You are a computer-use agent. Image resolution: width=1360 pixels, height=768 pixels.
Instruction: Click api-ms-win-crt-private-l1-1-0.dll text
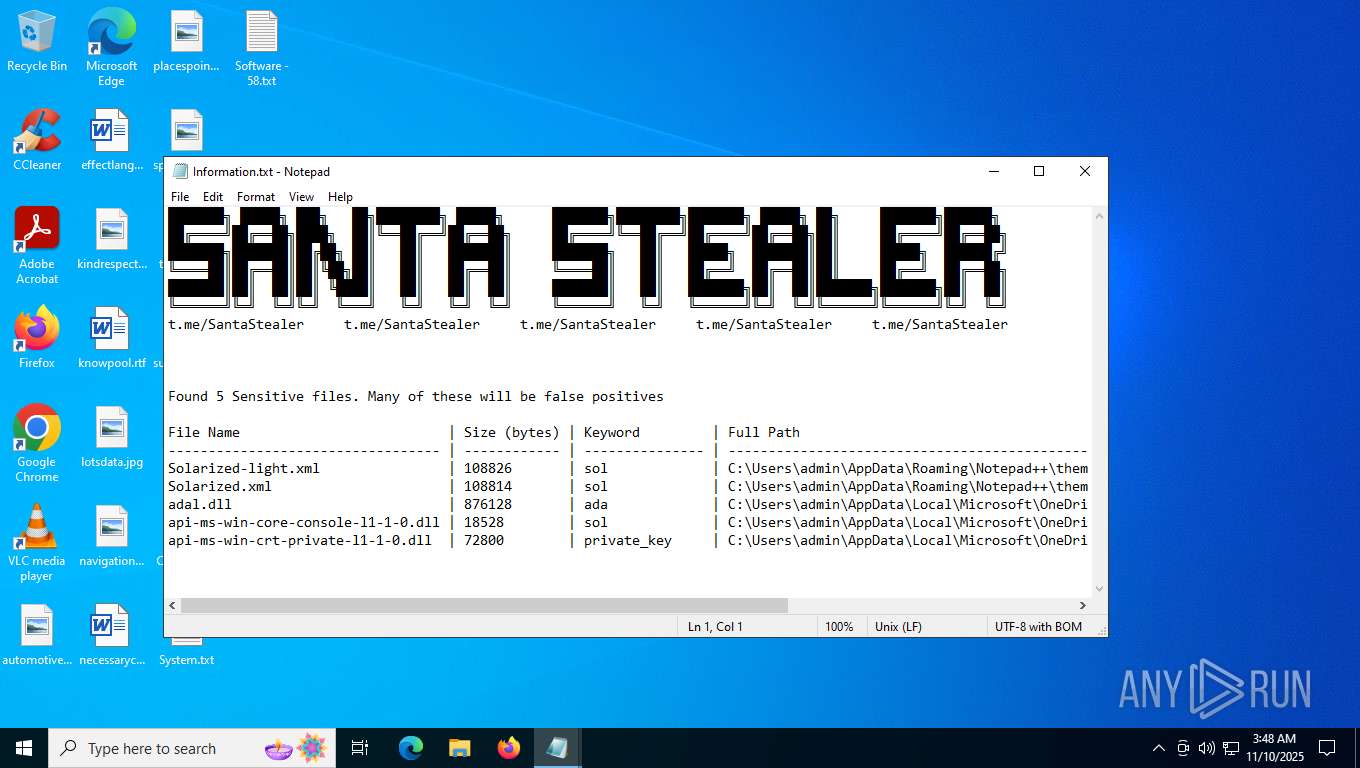pos(300,540)
